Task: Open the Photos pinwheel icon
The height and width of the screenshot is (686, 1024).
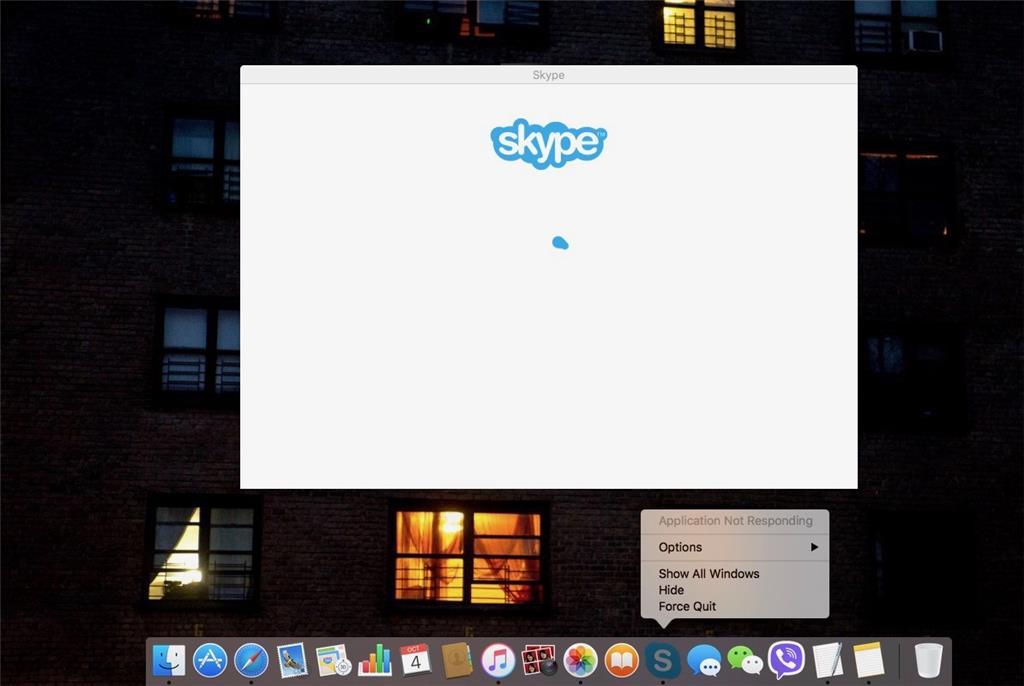Action: [x=580, y=660]
